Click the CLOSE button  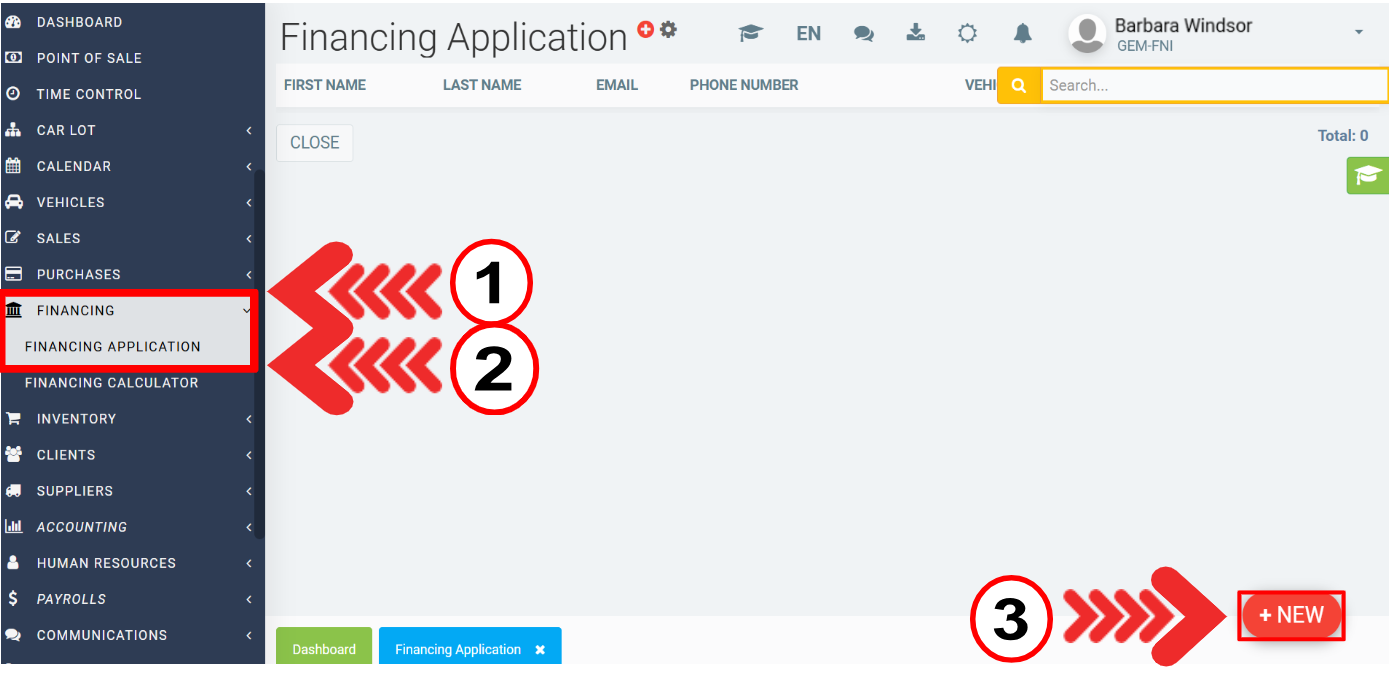click(314, 143)
